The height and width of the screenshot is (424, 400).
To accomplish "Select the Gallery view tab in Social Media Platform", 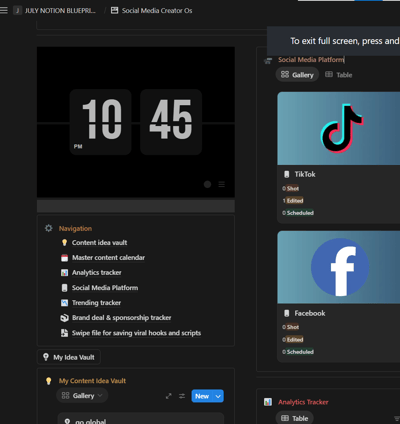I will [297, 75].
